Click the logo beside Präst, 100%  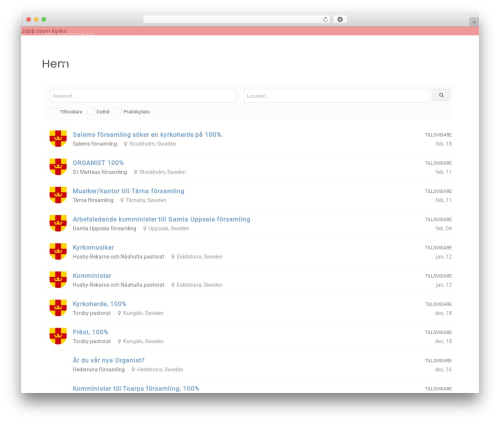tap(58, 336)
